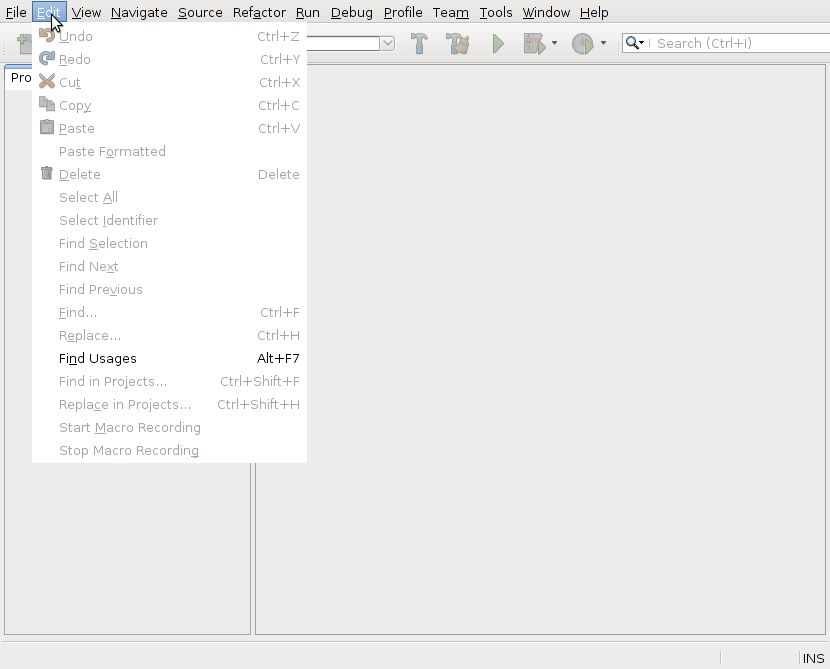Run the project with the green play icon
Image resolution: width=830 pixels, height=669 pixels.
click(x=498, y=43)
